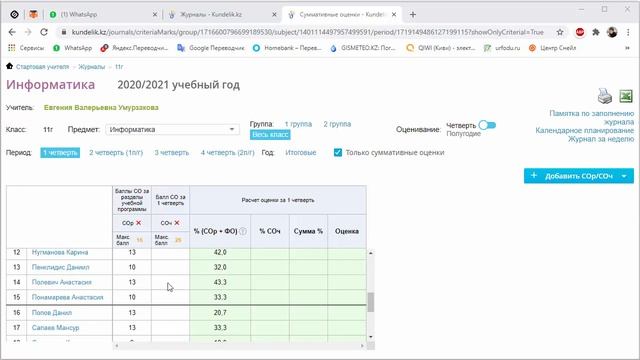This screenshot has width=640, height=360.
Task: Open the Chrome profile avatar
Action: pos(612,32)
